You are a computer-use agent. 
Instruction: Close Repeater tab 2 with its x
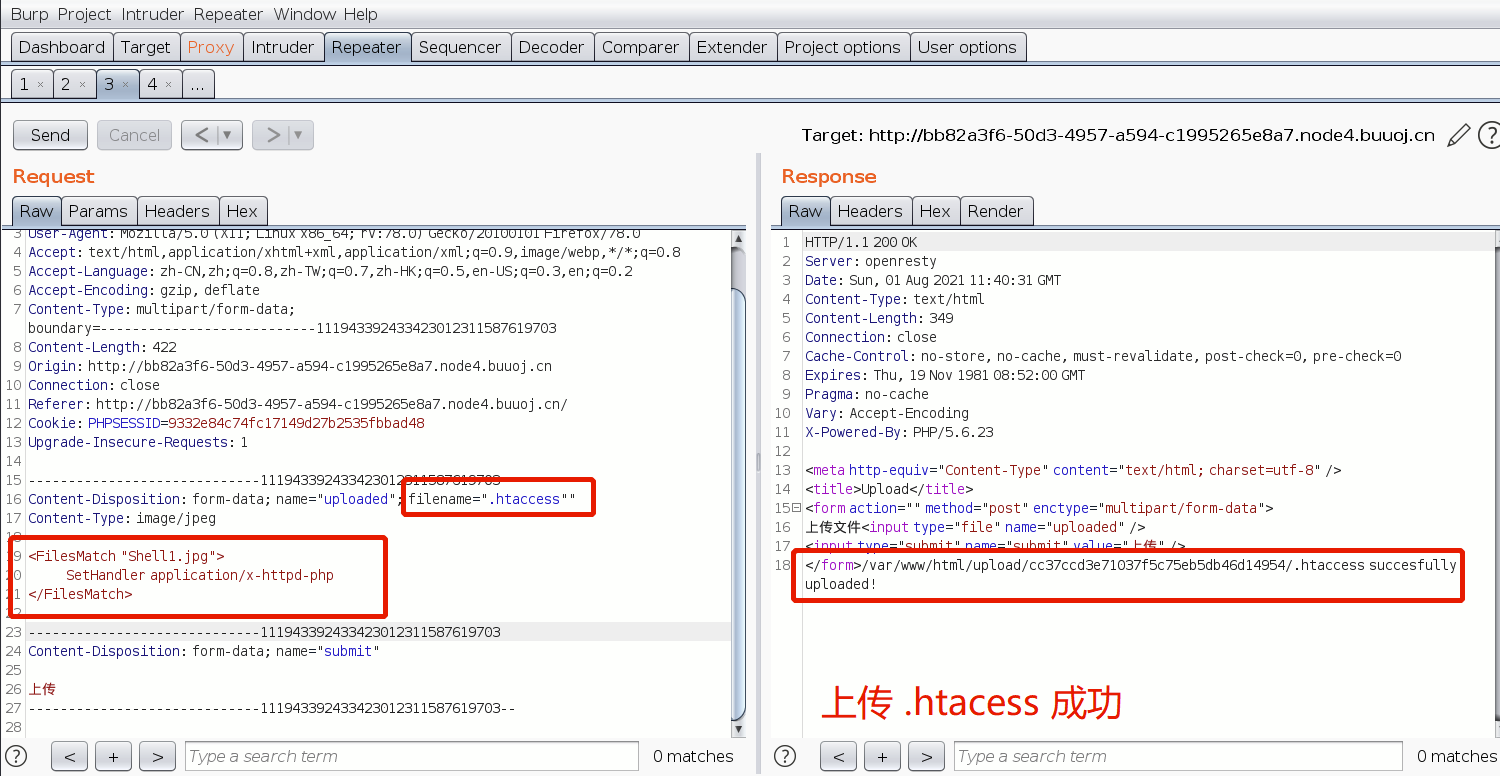(x=82, y=85)
